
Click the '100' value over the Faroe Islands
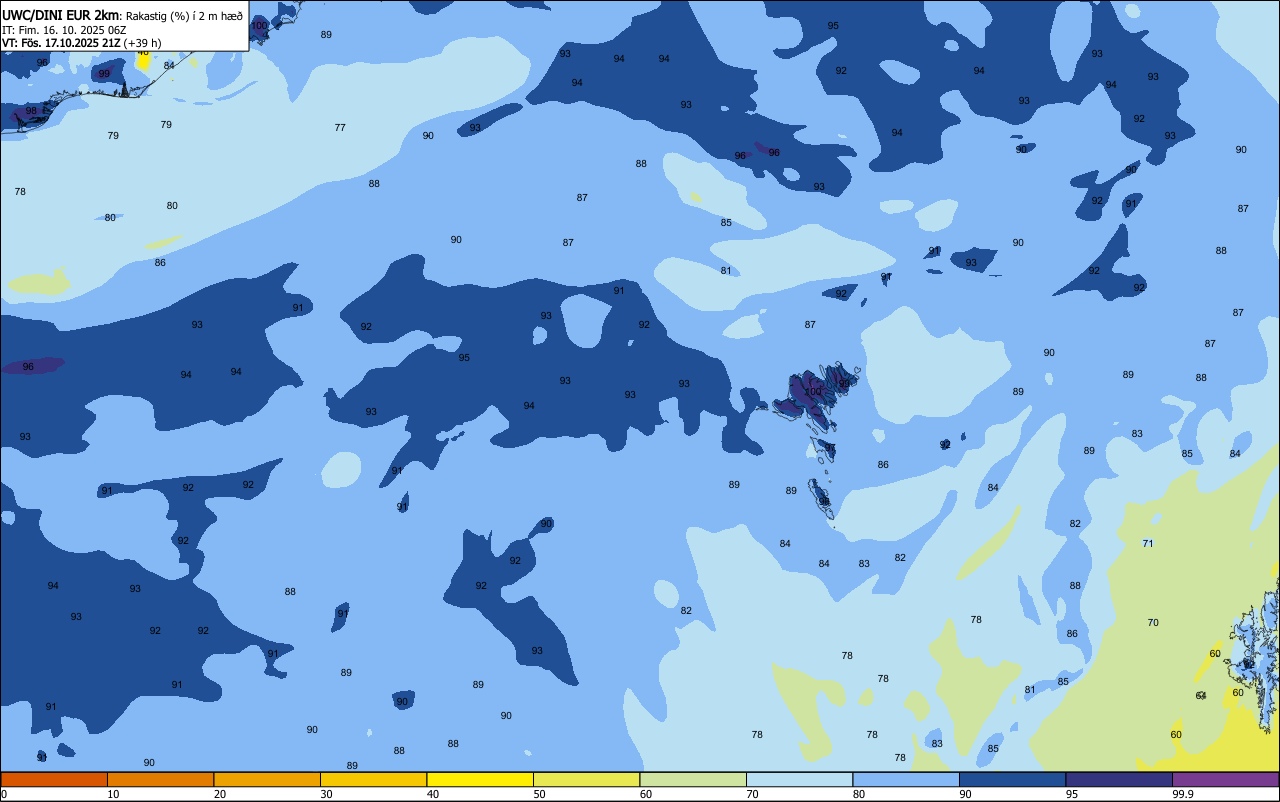(814, 391)
